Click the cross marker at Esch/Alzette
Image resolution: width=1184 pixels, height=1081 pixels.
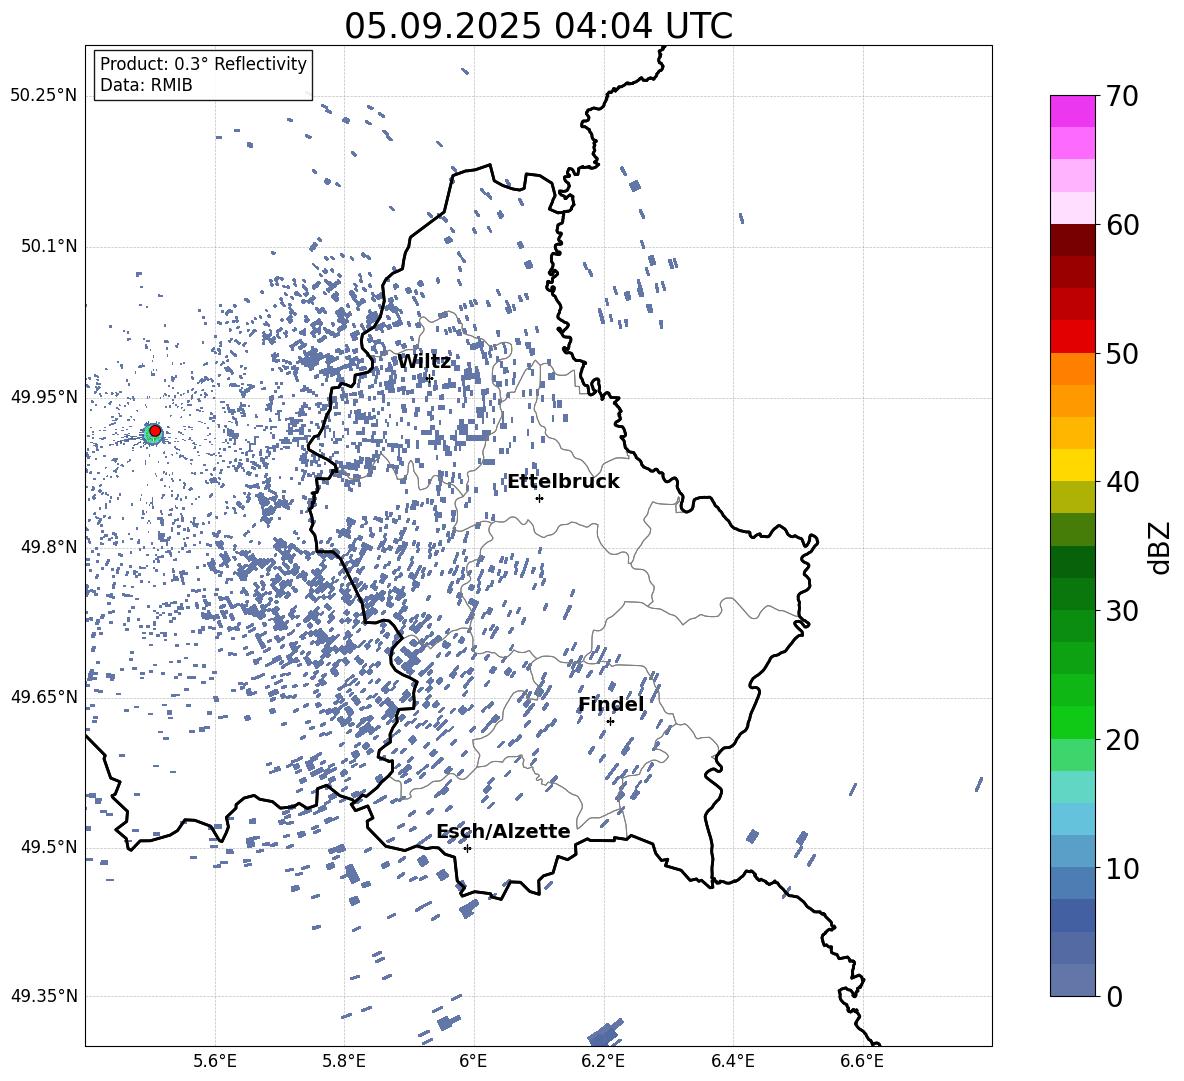(x=467, y=848)
